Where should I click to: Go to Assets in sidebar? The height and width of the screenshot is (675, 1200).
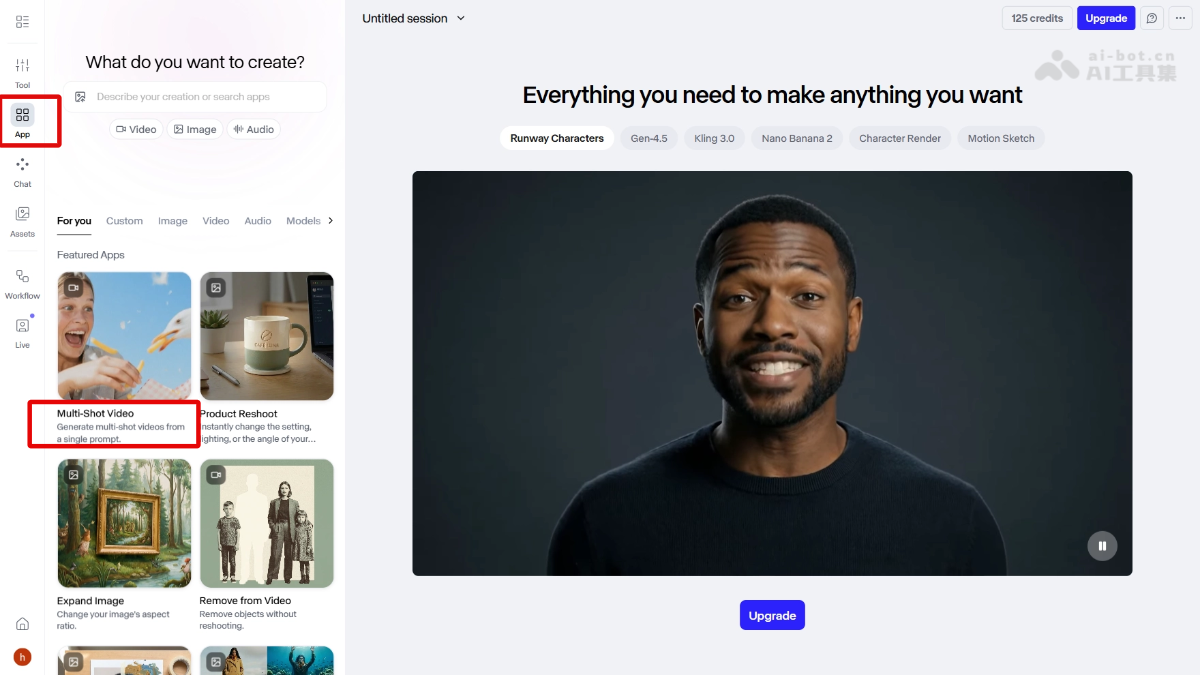point(22,221)
